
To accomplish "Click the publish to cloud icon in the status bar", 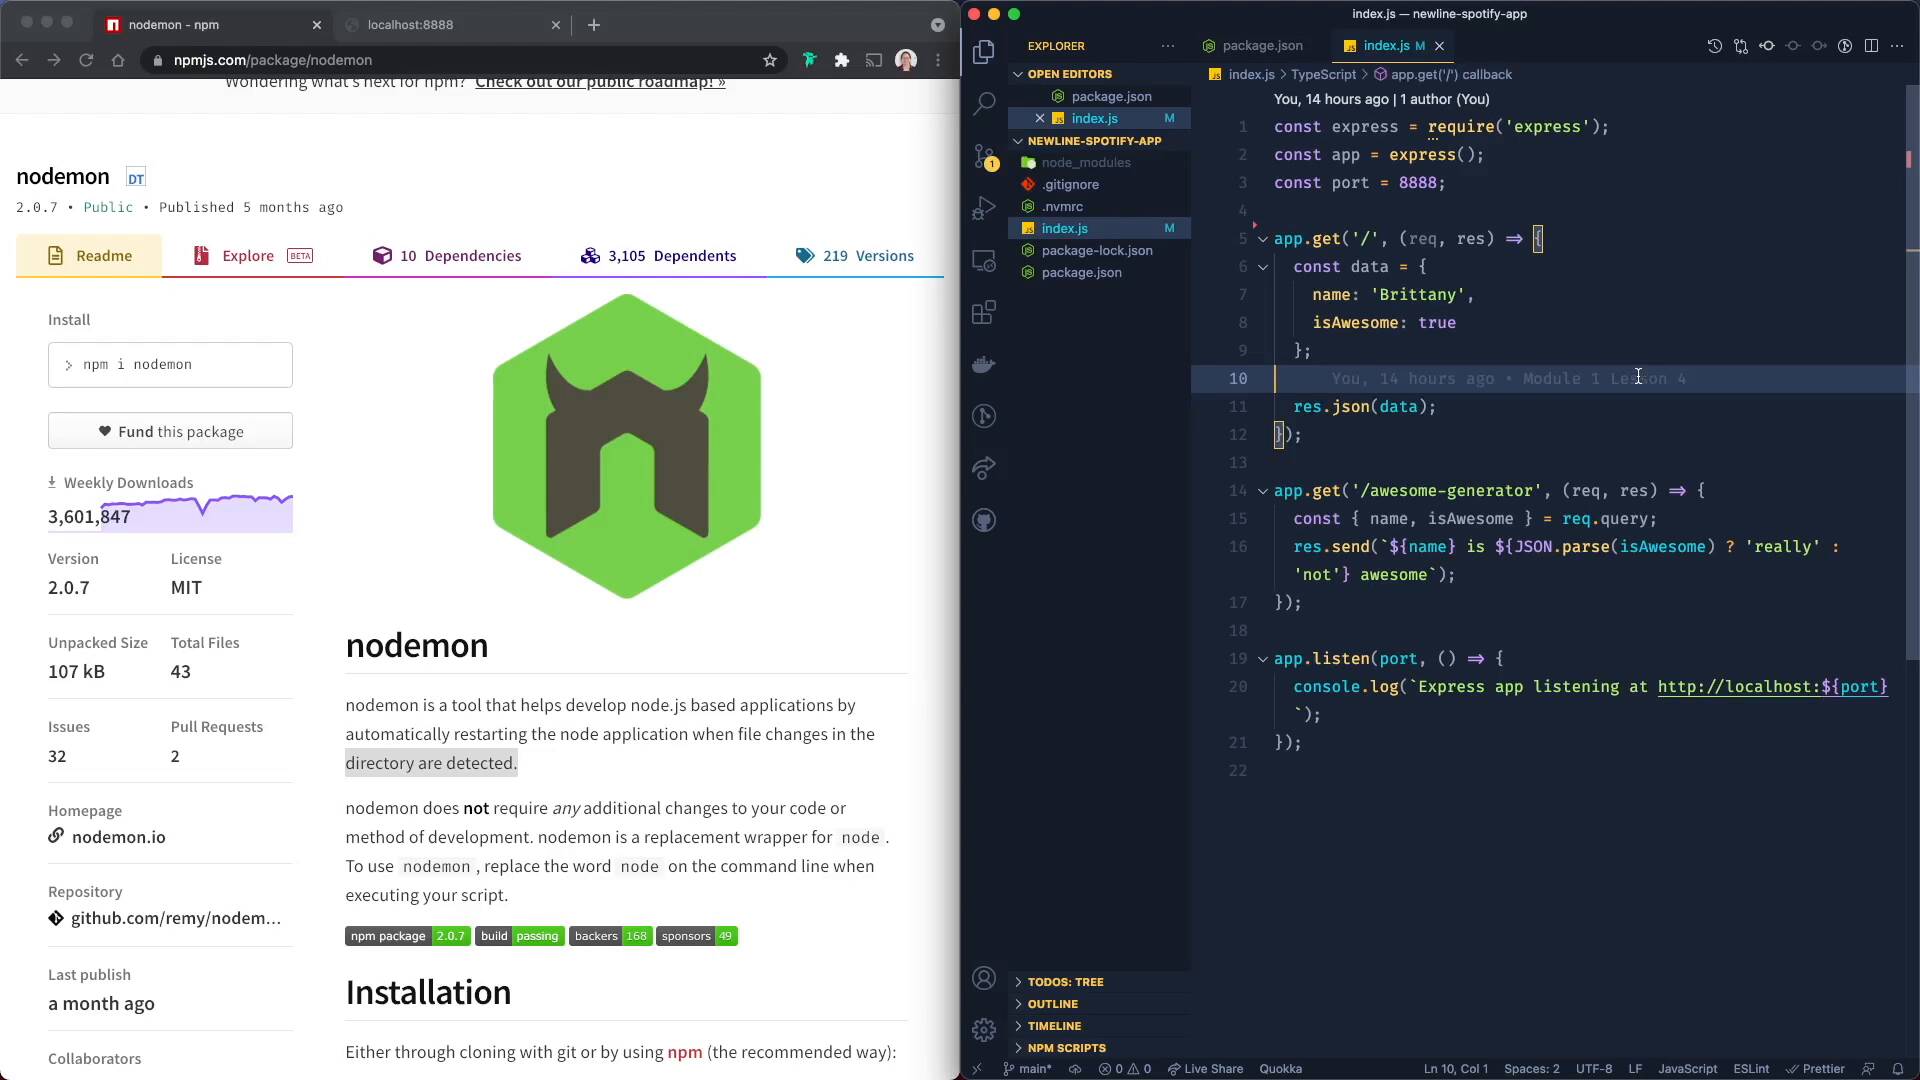I will (1075, 1069).
